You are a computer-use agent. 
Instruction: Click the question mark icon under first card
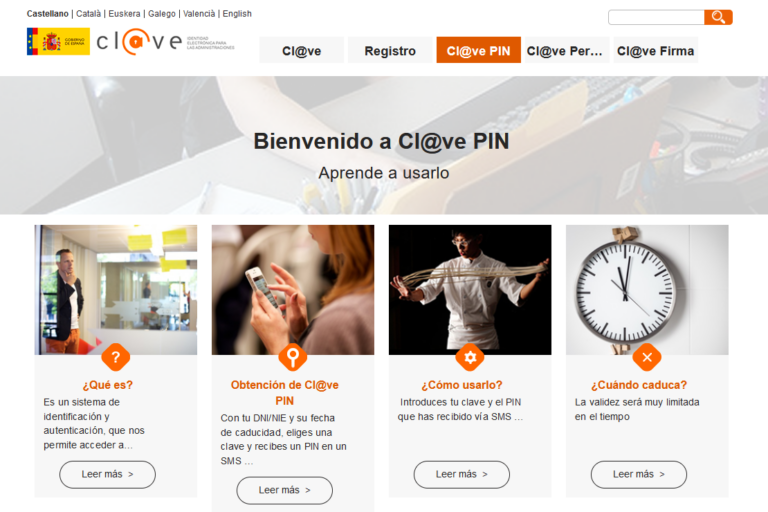[116, 357]
